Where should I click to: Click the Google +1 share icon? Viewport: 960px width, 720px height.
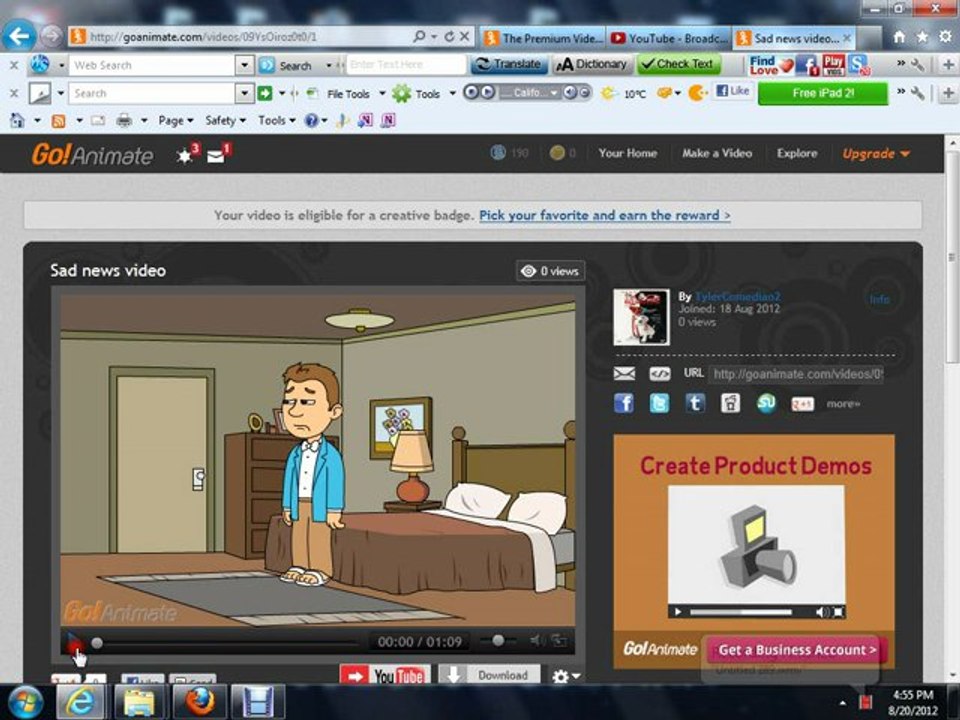coord(802,404)
